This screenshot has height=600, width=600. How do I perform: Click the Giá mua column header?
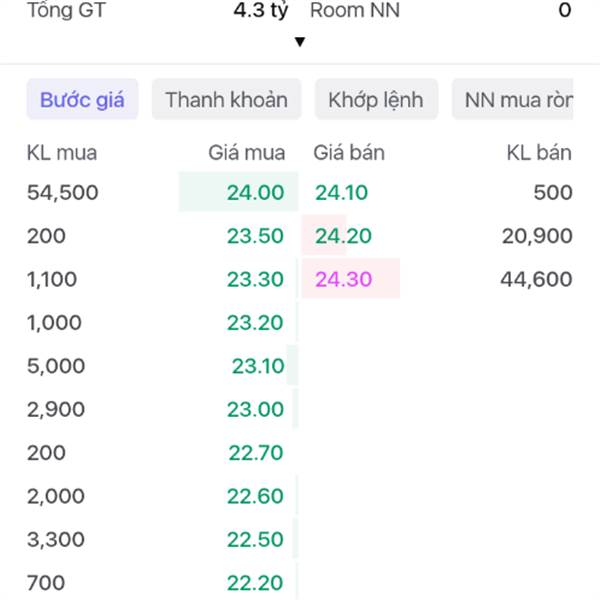[247, 153]
